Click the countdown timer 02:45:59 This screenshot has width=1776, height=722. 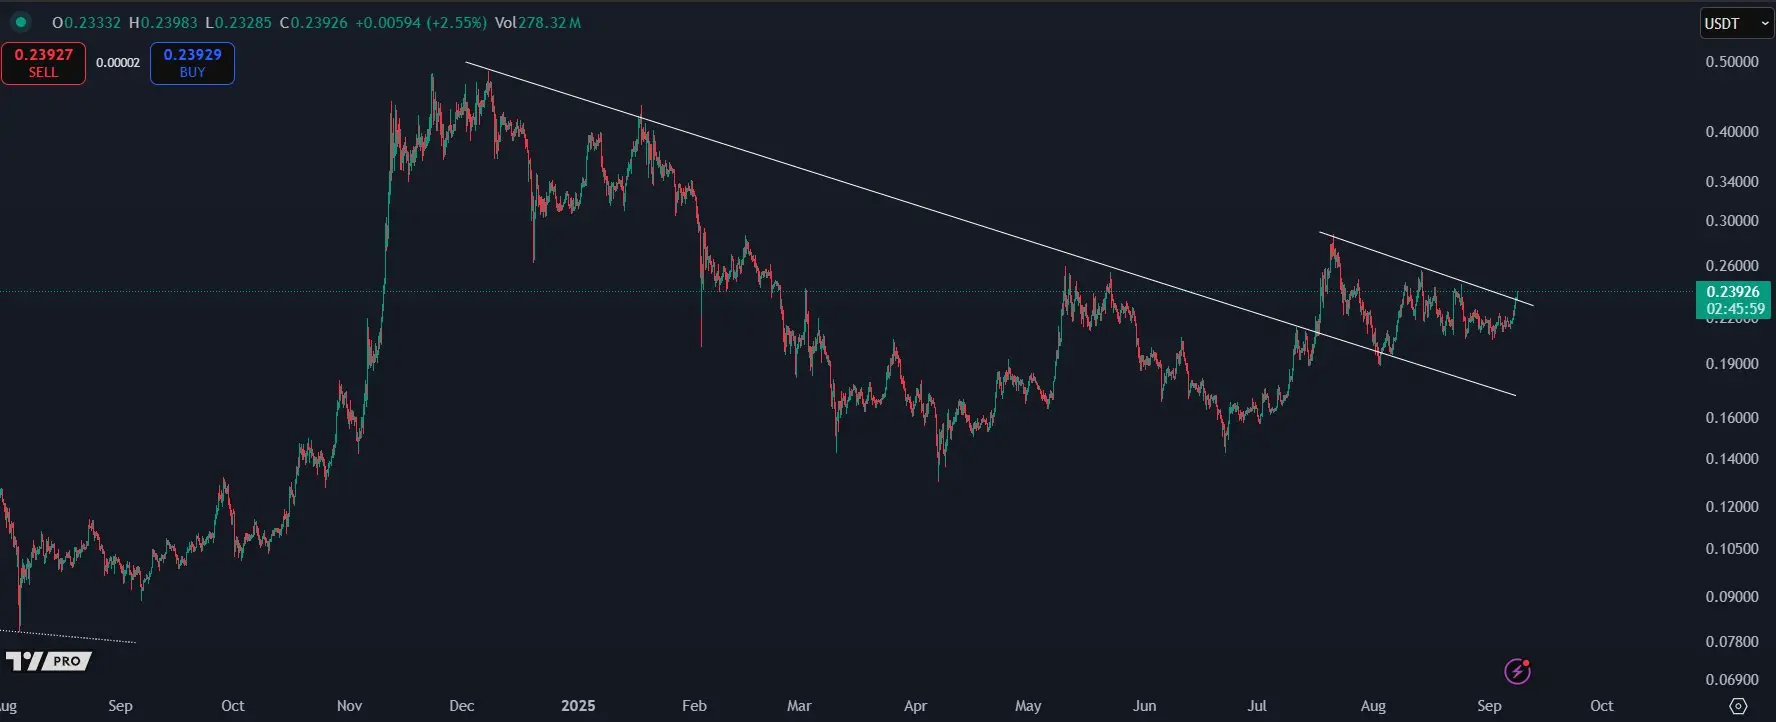click(x=1735, y=309)
